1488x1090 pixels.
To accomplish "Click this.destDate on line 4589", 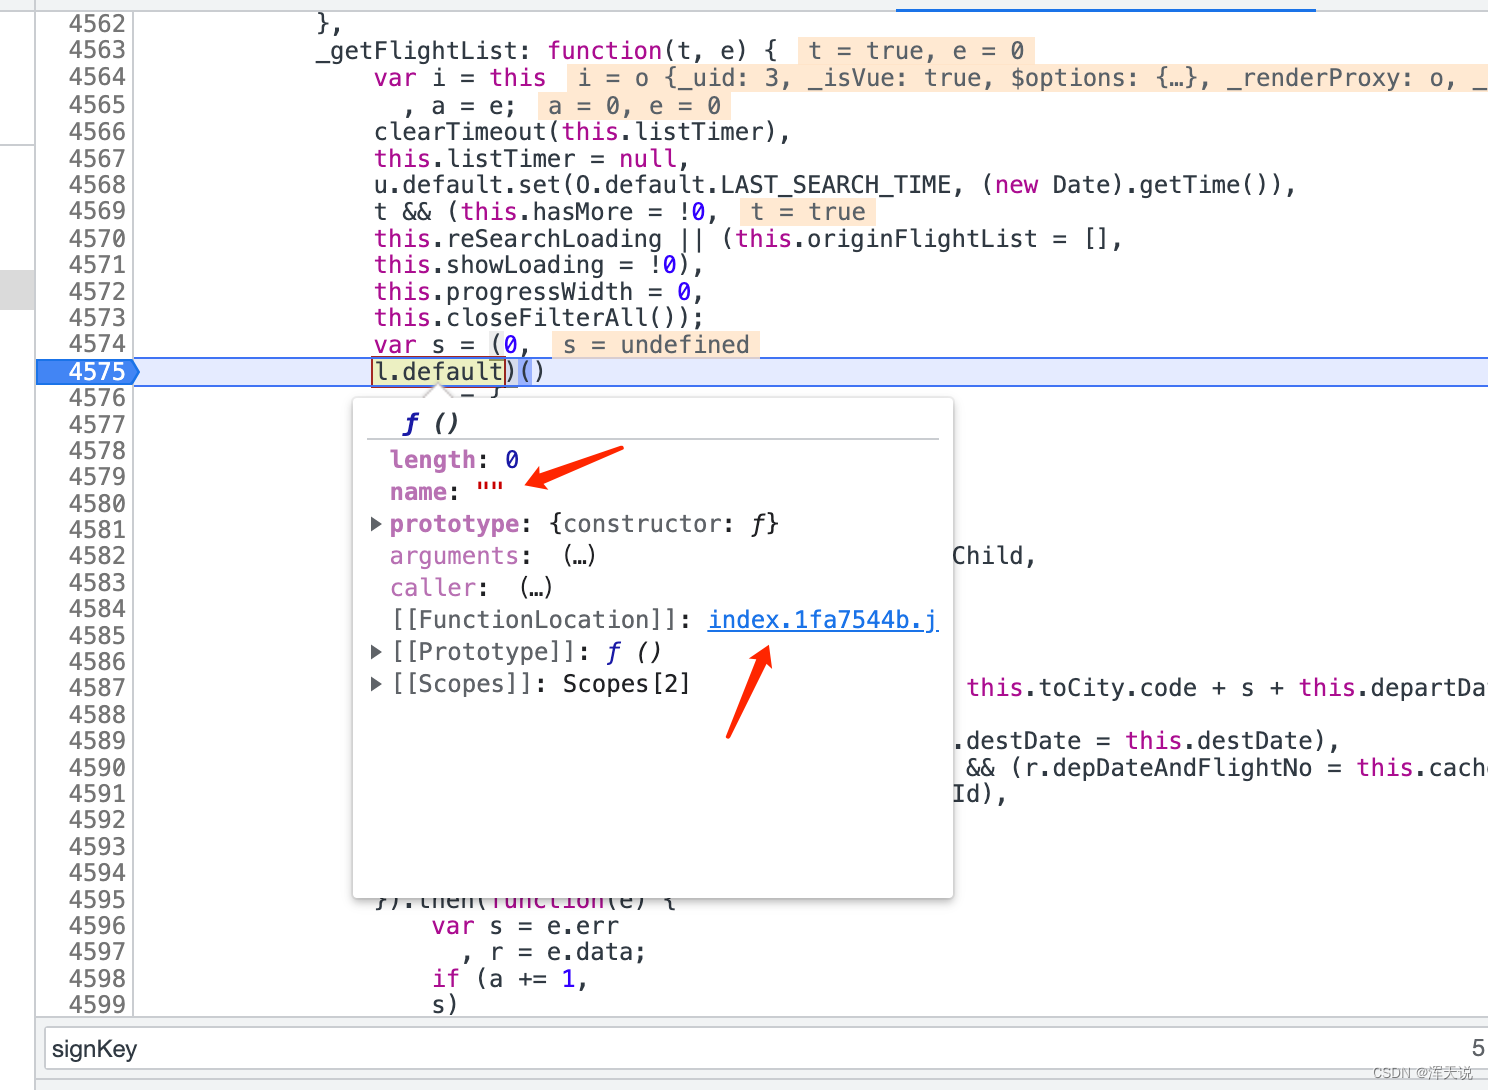I will click(1218, 741).
